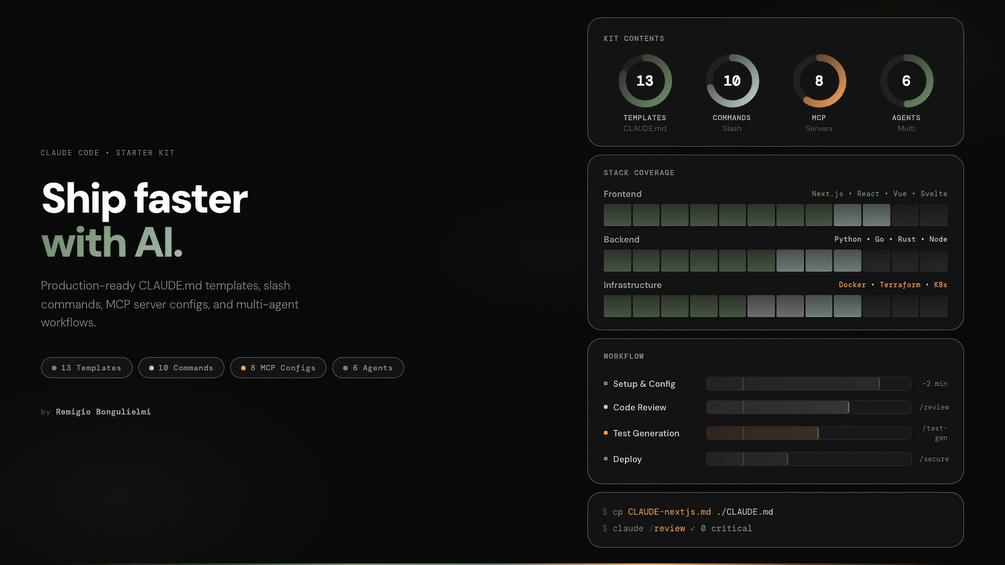Click the "Ship faster" headline

tap(144, 198)
